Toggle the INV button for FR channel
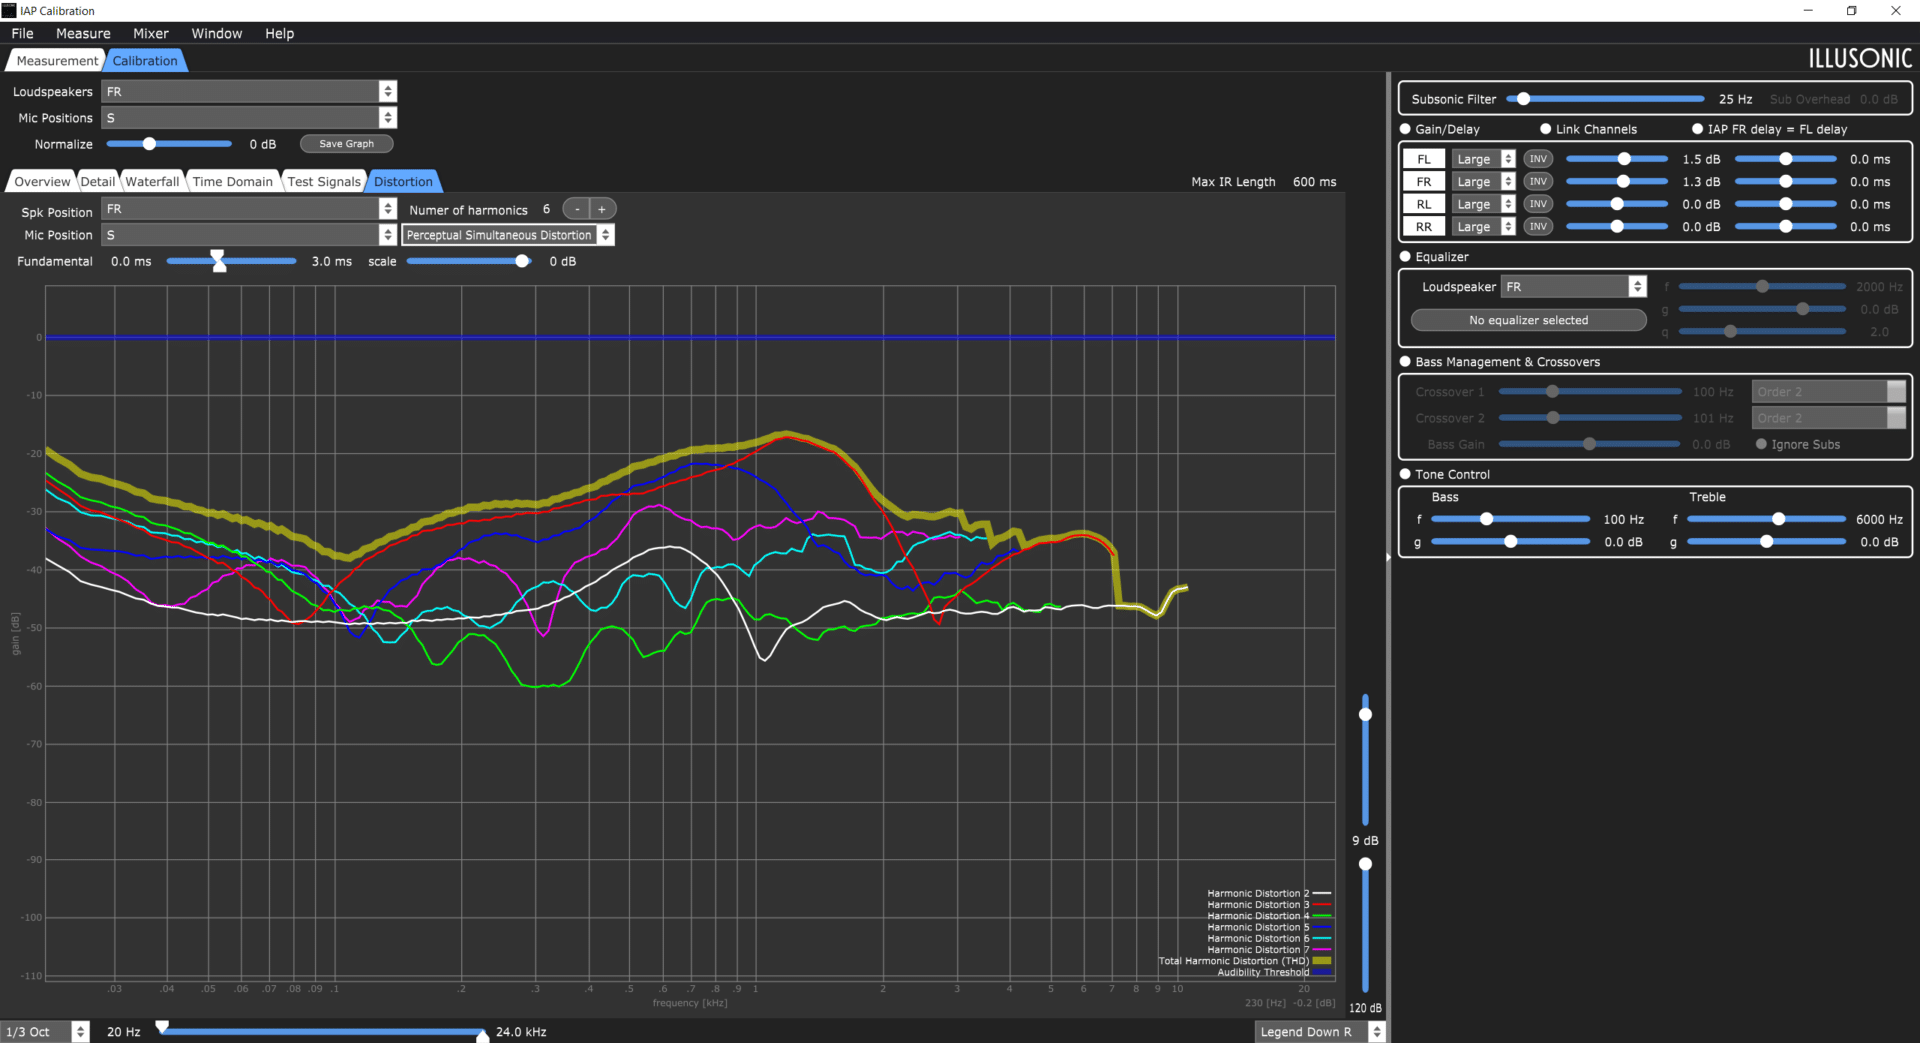This screenshot has height=1043, width=1920. point(1538,182)
